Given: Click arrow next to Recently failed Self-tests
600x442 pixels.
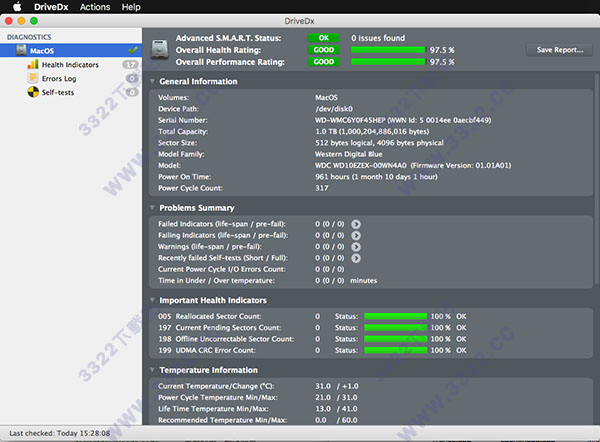Looking at the screenshot, I should (356, 258).
